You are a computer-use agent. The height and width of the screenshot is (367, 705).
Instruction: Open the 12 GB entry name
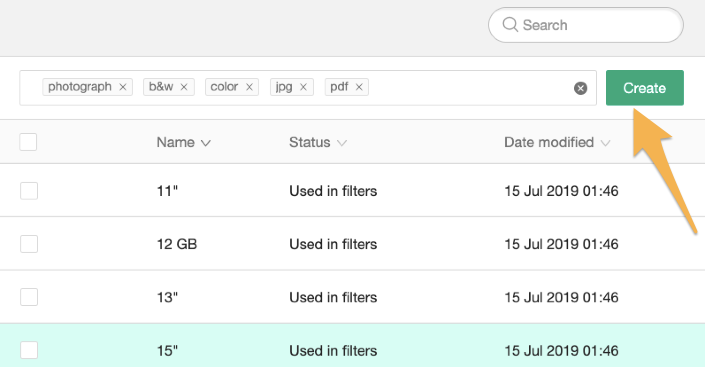click(177, 244)
